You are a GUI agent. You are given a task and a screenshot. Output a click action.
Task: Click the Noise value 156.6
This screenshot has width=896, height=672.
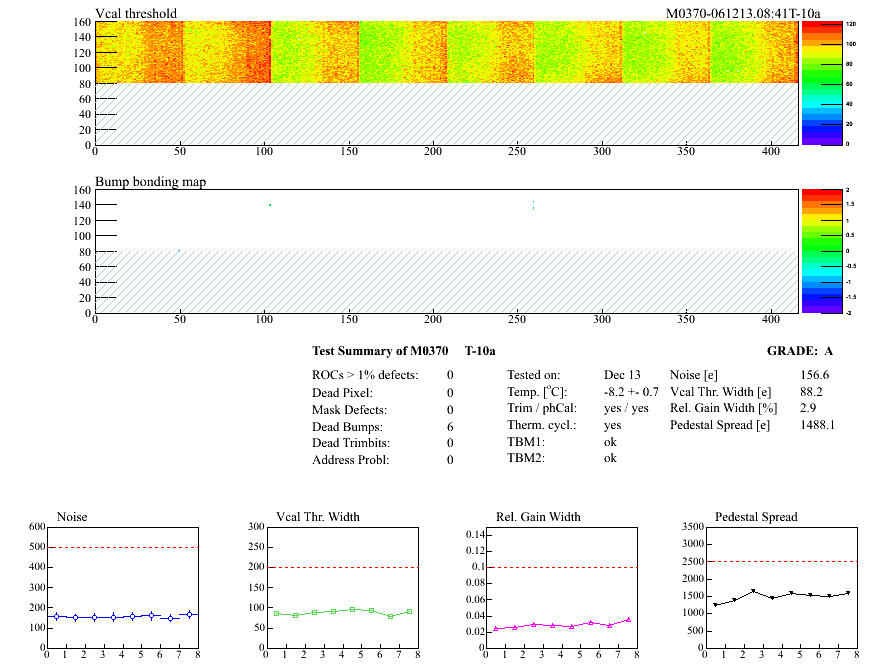814,374
